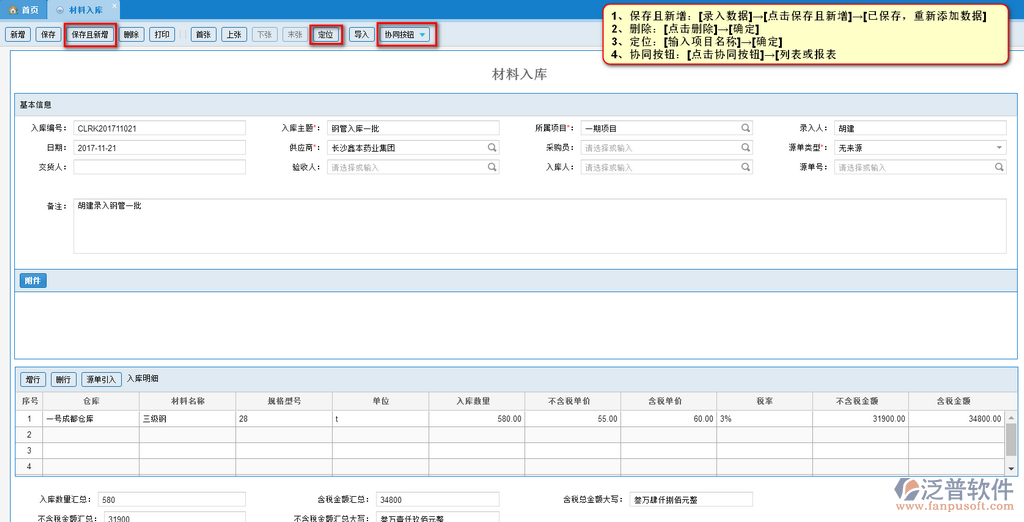The height and width of the screenshot is (522, 1024).
Task: Click the 删除 button in toolbar
Action: 131,34
